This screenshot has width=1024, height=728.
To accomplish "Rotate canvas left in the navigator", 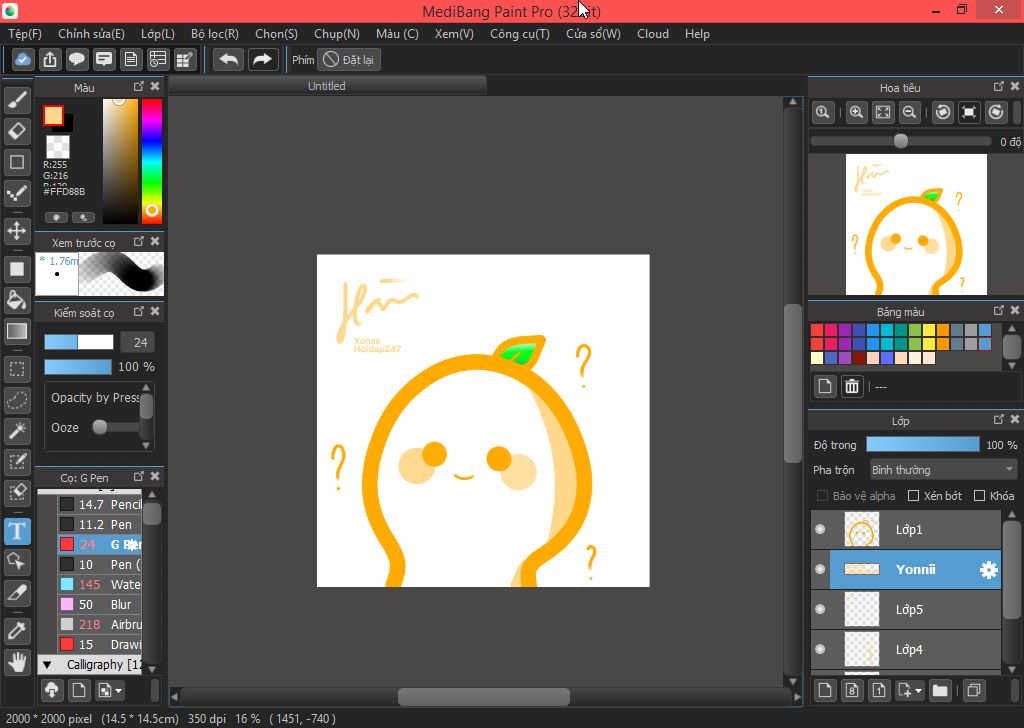I will (942, 112).
